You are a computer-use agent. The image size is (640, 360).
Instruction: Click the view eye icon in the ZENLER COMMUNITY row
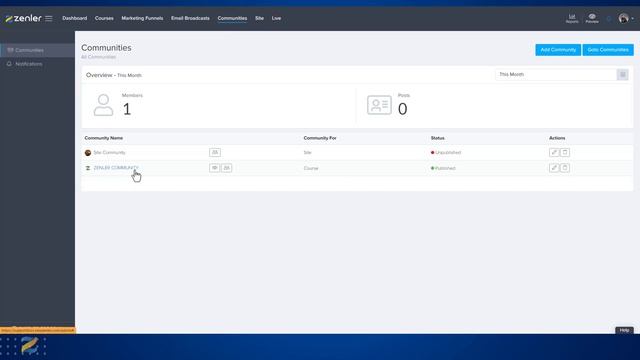coord(214,168)
